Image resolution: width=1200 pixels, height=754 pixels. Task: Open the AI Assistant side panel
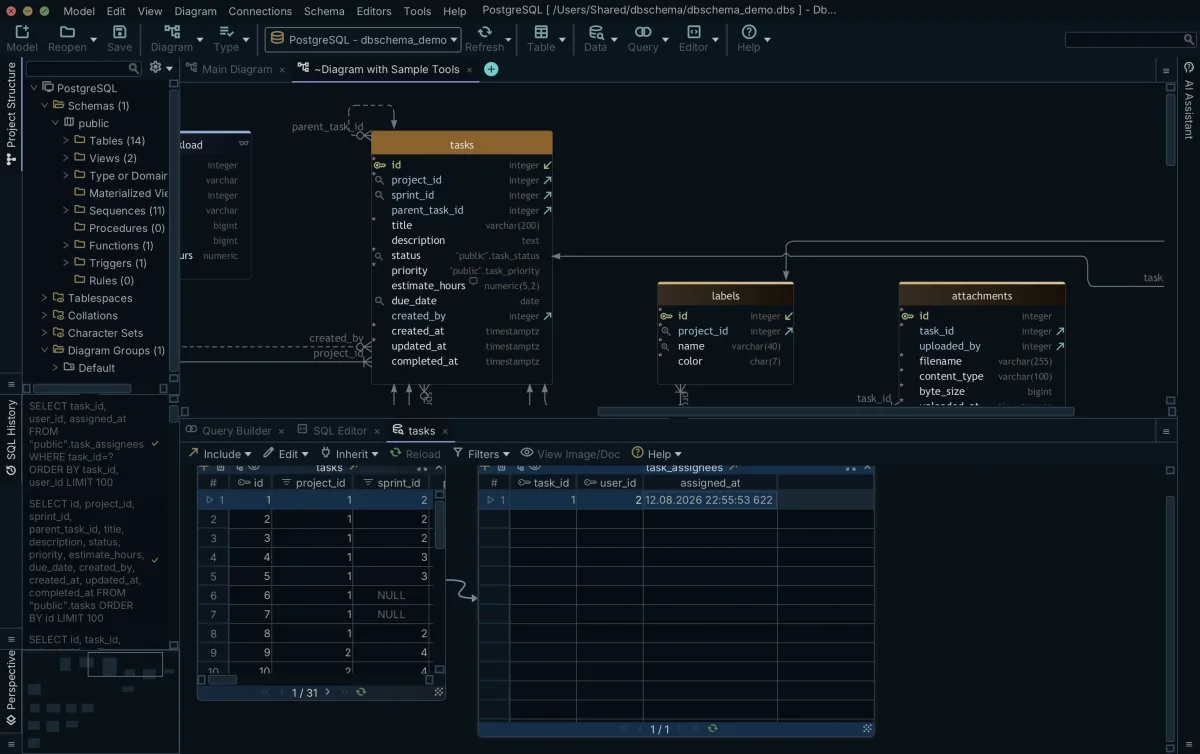click(x=1189, y=100)
